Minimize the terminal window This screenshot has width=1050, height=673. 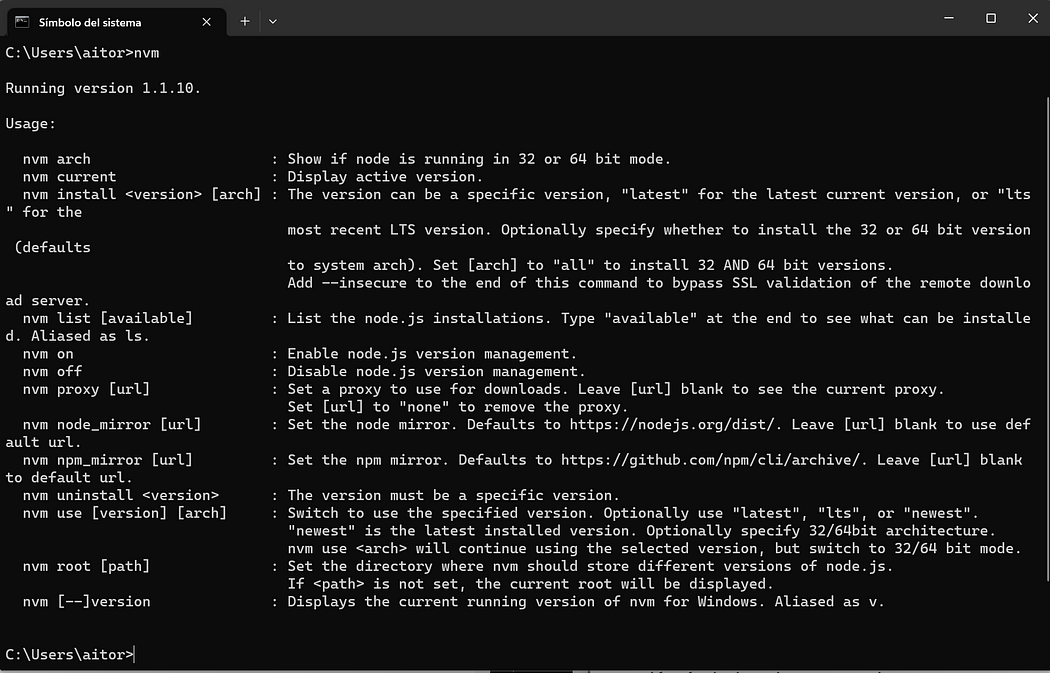(x=949, y=18)
